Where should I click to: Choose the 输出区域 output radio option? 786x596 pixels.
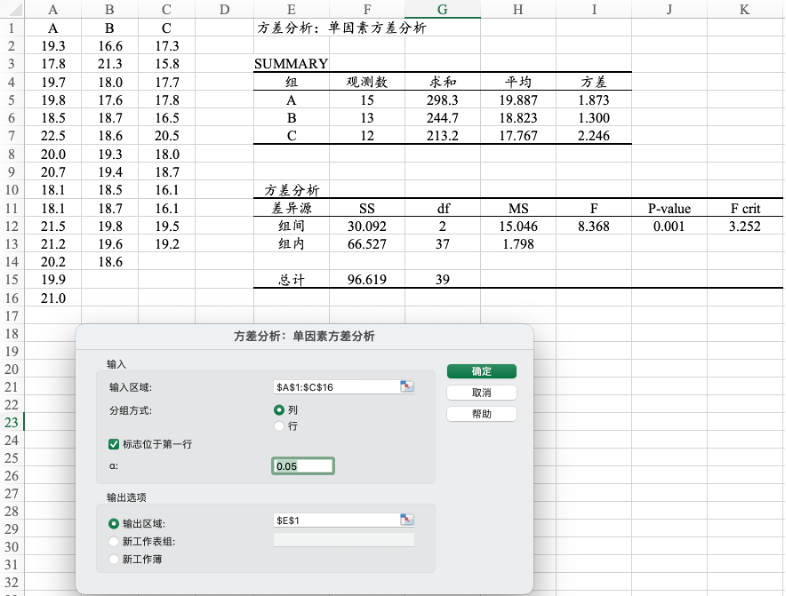113,523
